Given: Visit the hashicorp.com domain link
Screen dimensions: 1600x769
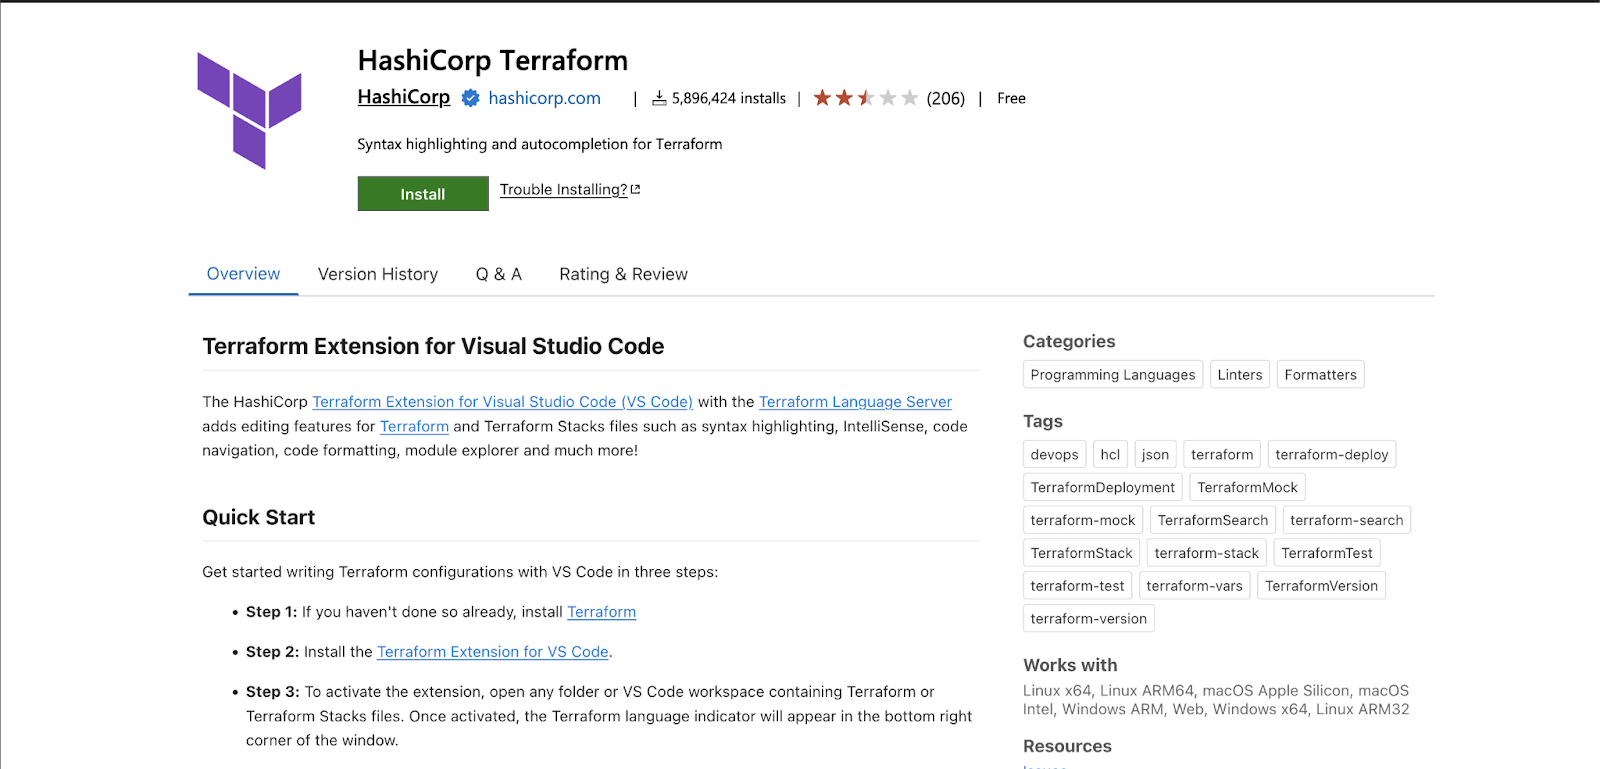Looking at the screenshot, I should pyautogui.click(x=545, y=98).
